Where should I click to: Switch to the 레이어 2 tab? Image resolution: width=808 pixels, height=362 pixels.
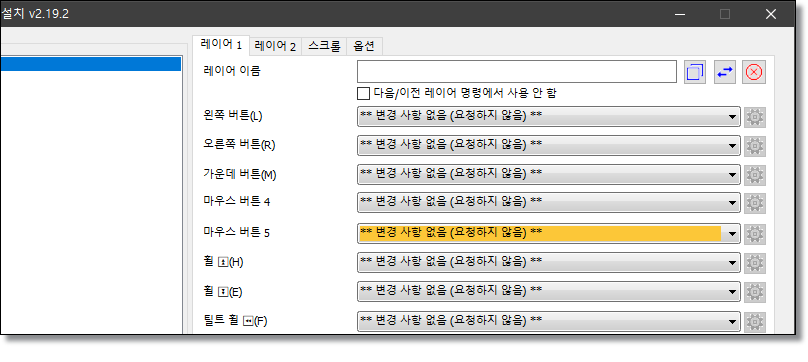tap(276, 46)
